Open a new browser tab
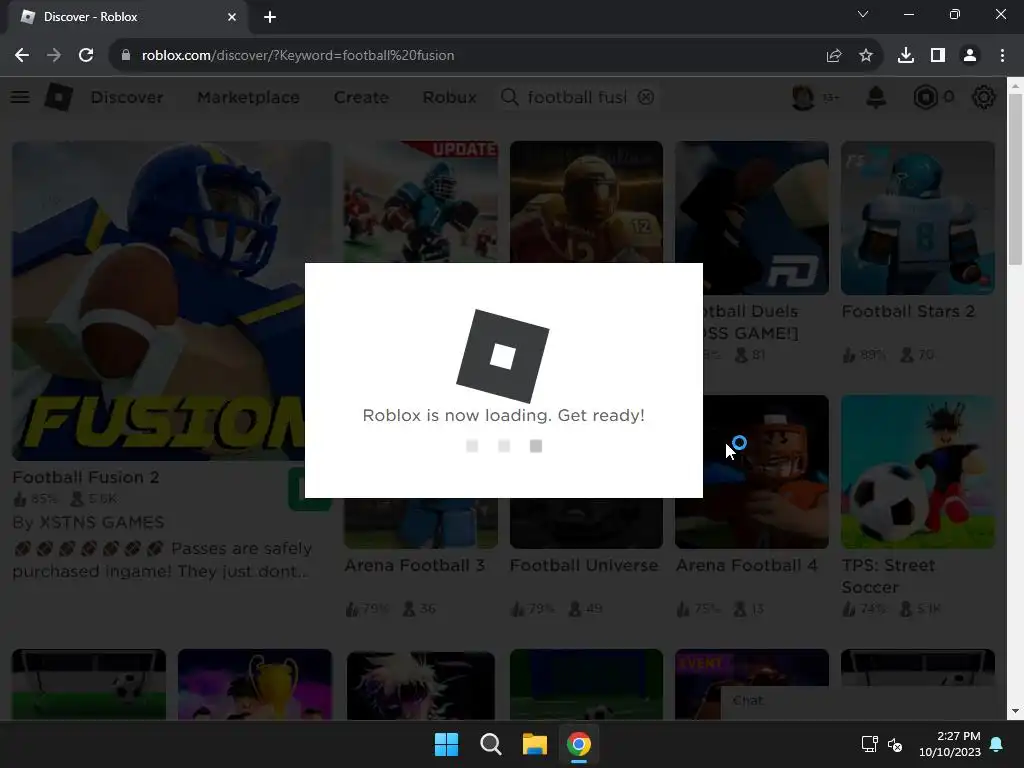 point(270,17)
